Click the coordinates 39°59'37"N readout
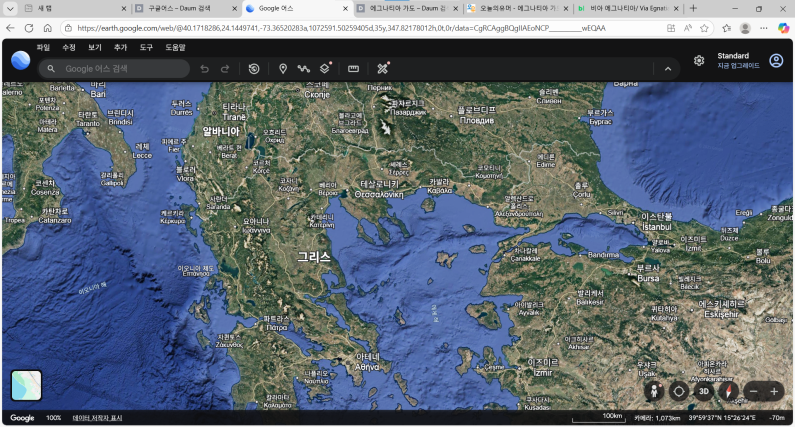This screenshot has height=427, width=795. 722,418
